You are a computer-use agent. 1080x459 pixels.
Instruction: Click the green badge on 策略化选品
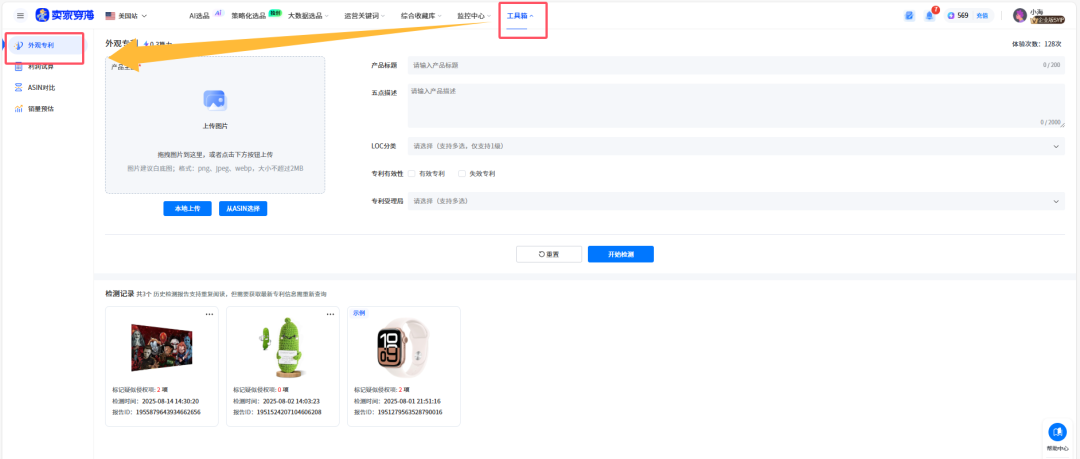pyautogui.click(x=275, y=12)
